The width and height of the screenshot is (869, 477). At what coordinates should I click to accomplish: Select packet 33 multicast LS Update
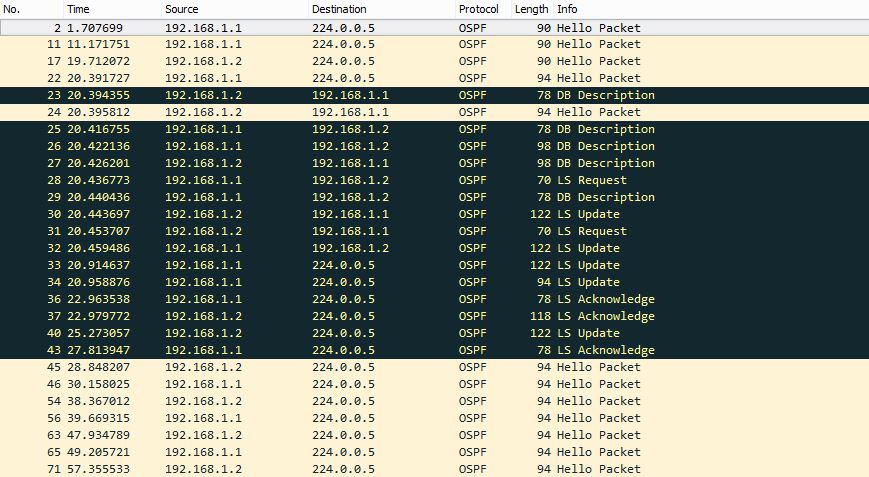[434, 265]
